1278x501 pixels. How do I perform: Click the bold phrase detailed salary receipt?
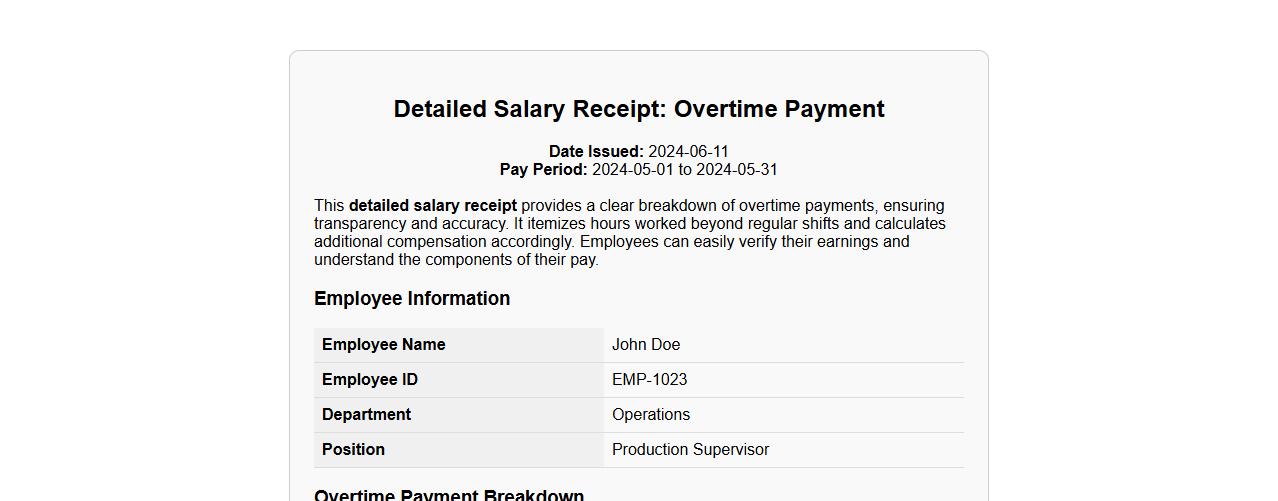[433, 206]
